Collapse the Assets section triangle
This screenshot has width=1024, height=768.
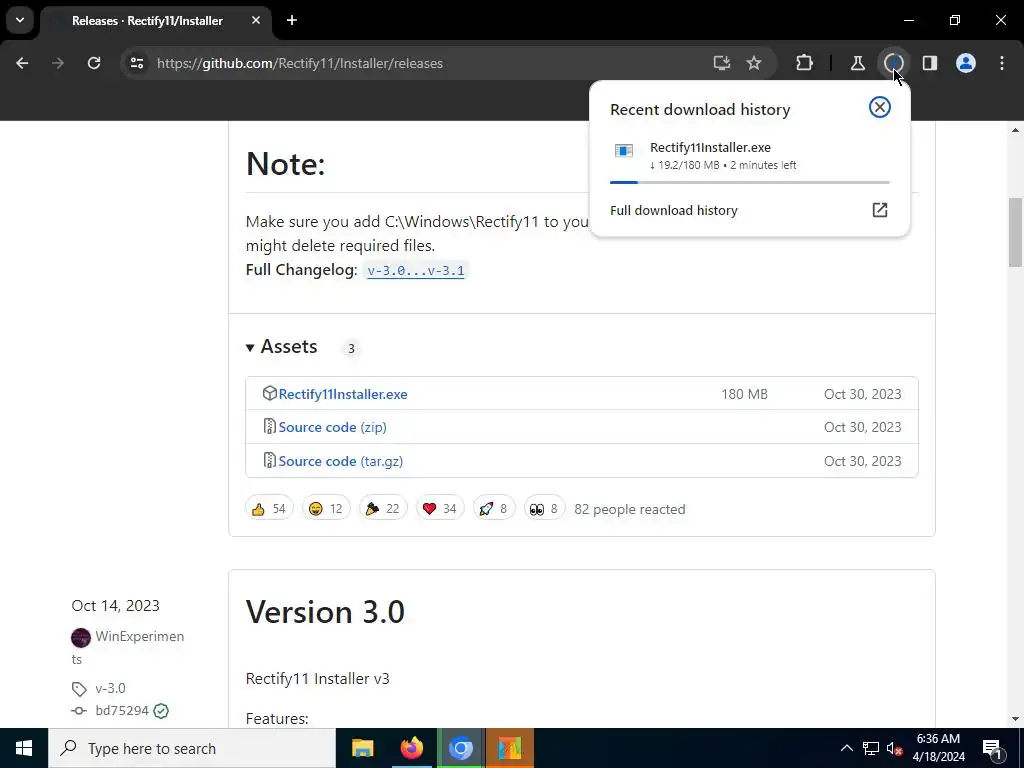click(249, 347)
